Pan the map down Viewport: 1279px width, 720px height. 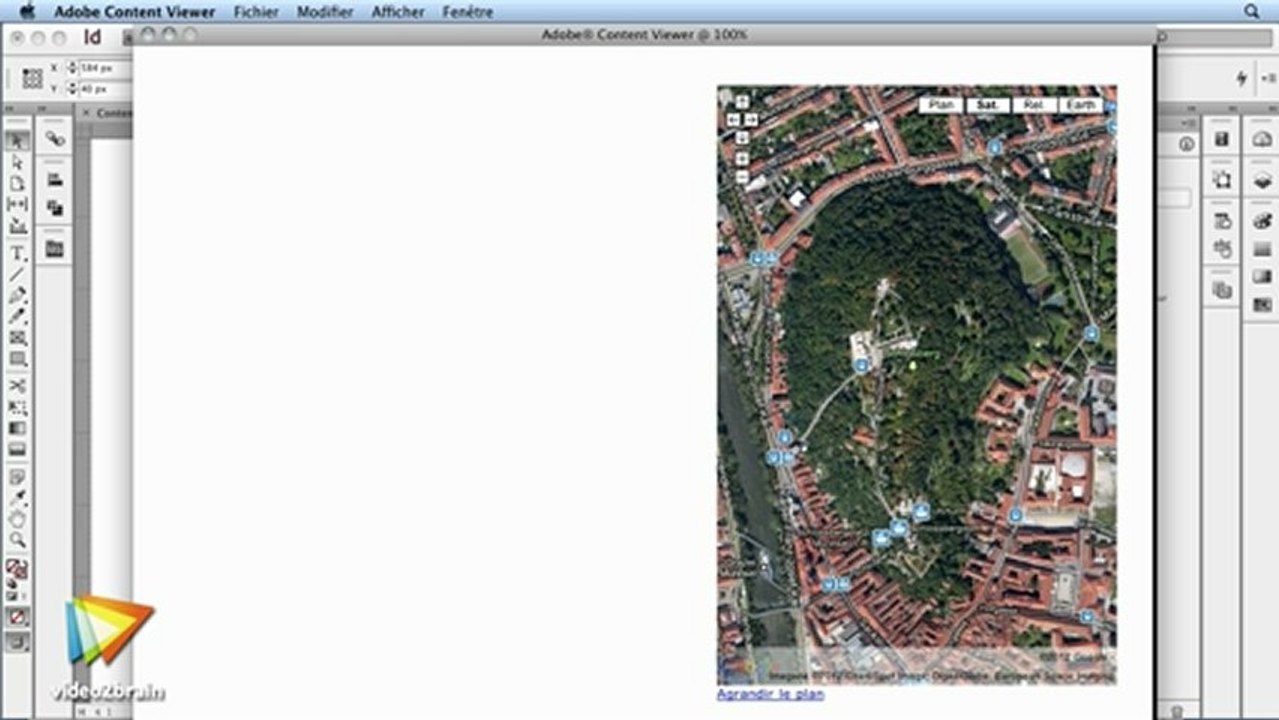click(x=742, y=138)
